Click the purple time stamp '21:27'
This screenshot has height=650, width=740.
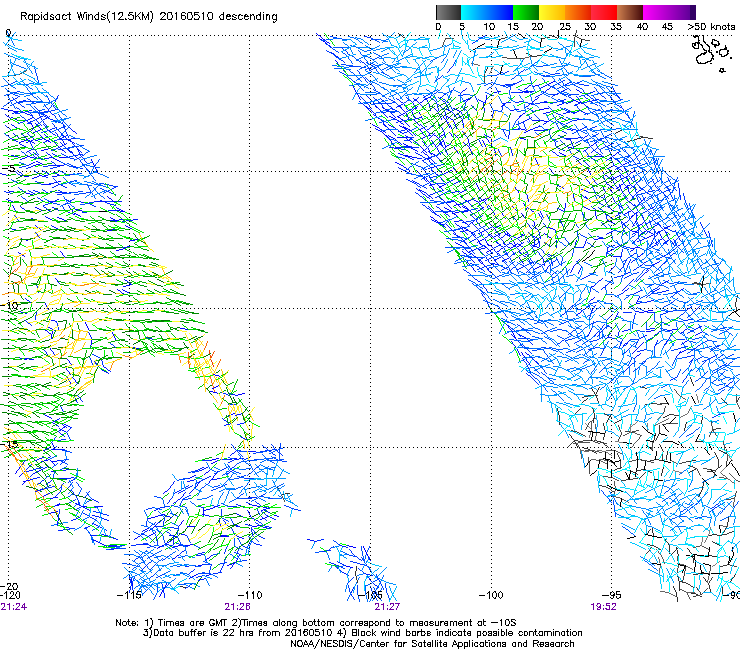(387, 607)
